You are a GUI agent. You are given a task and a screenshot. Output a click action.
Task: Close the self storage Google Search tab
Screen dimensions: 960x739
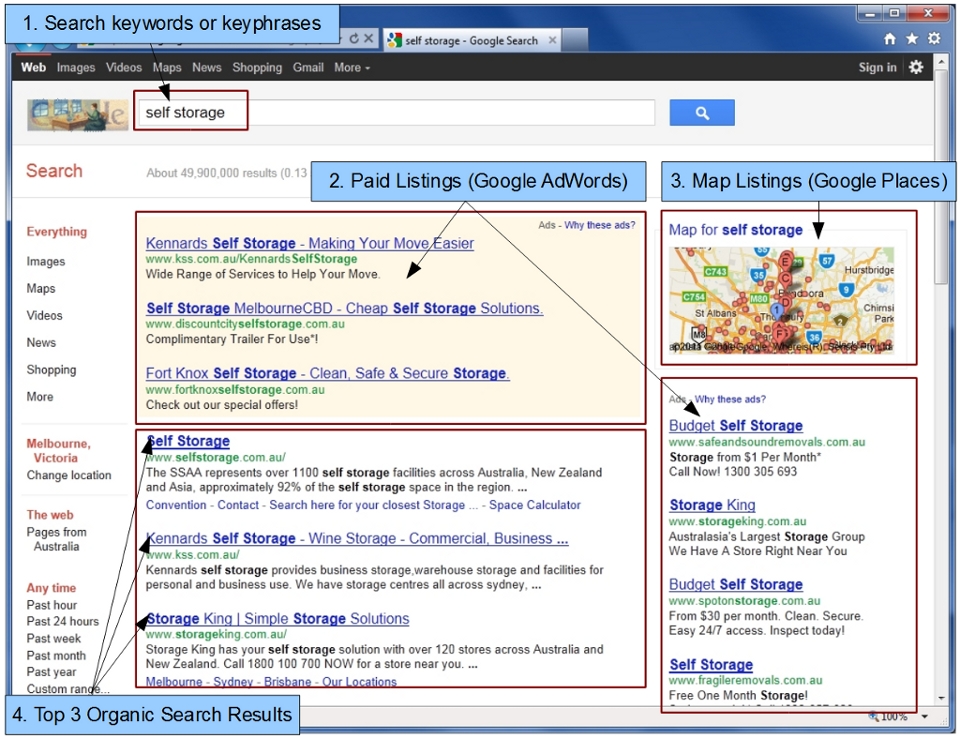point(552,41)
